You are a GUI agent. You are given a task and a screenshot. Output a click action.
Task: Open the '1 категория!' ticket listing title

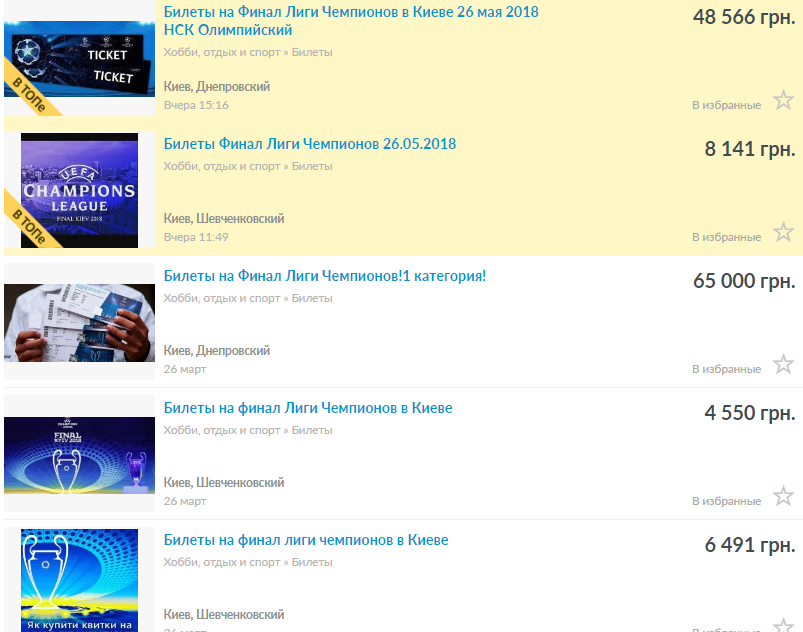point(324,276)
